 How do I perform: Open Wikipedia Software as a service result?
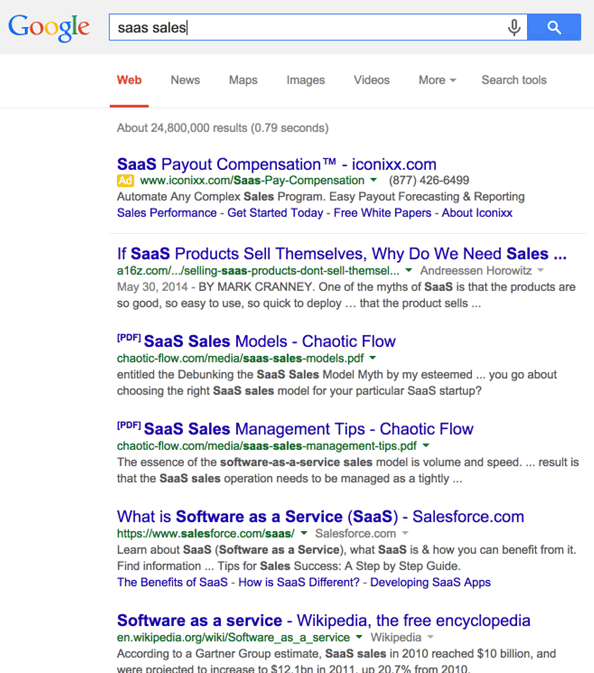324,621
